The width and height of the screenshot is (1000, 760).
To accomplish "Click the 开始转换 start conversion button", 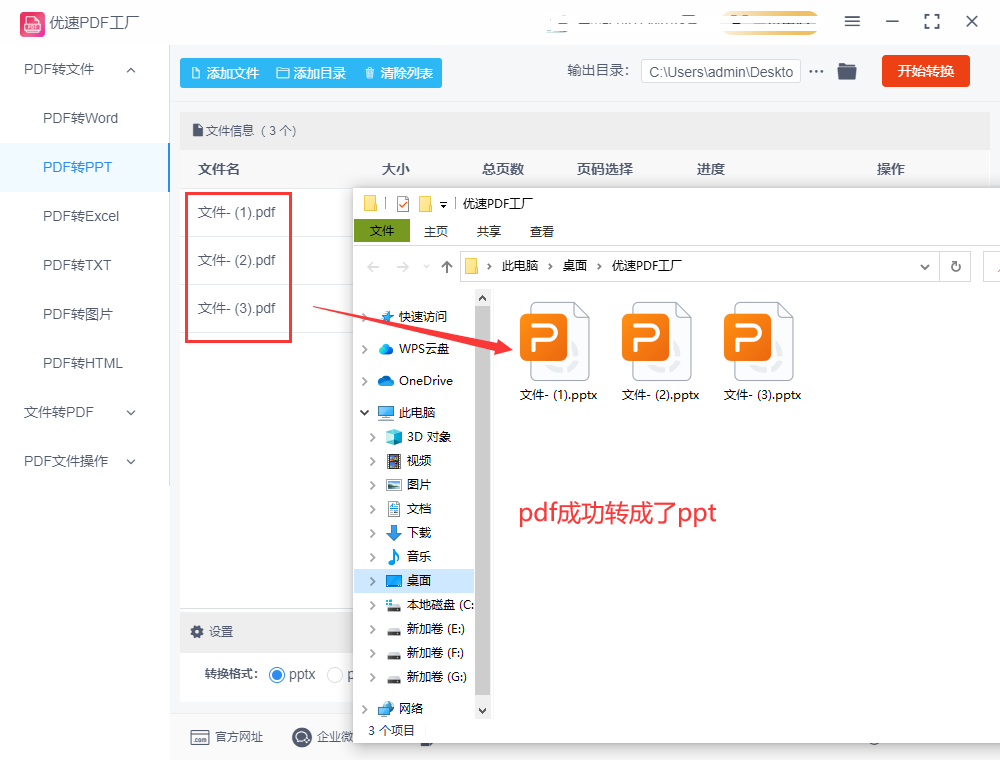I will [x=925, y=71].
